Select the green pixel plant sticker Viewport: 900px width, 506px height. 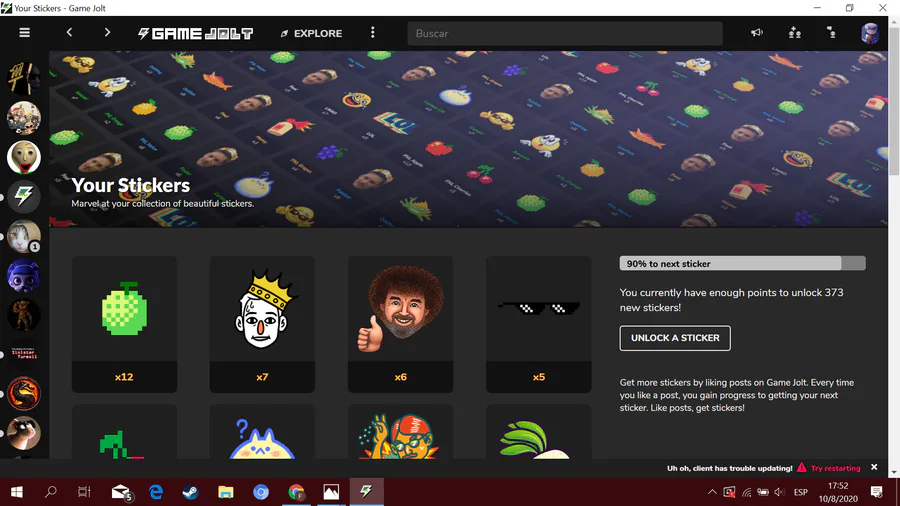point(124,431)
